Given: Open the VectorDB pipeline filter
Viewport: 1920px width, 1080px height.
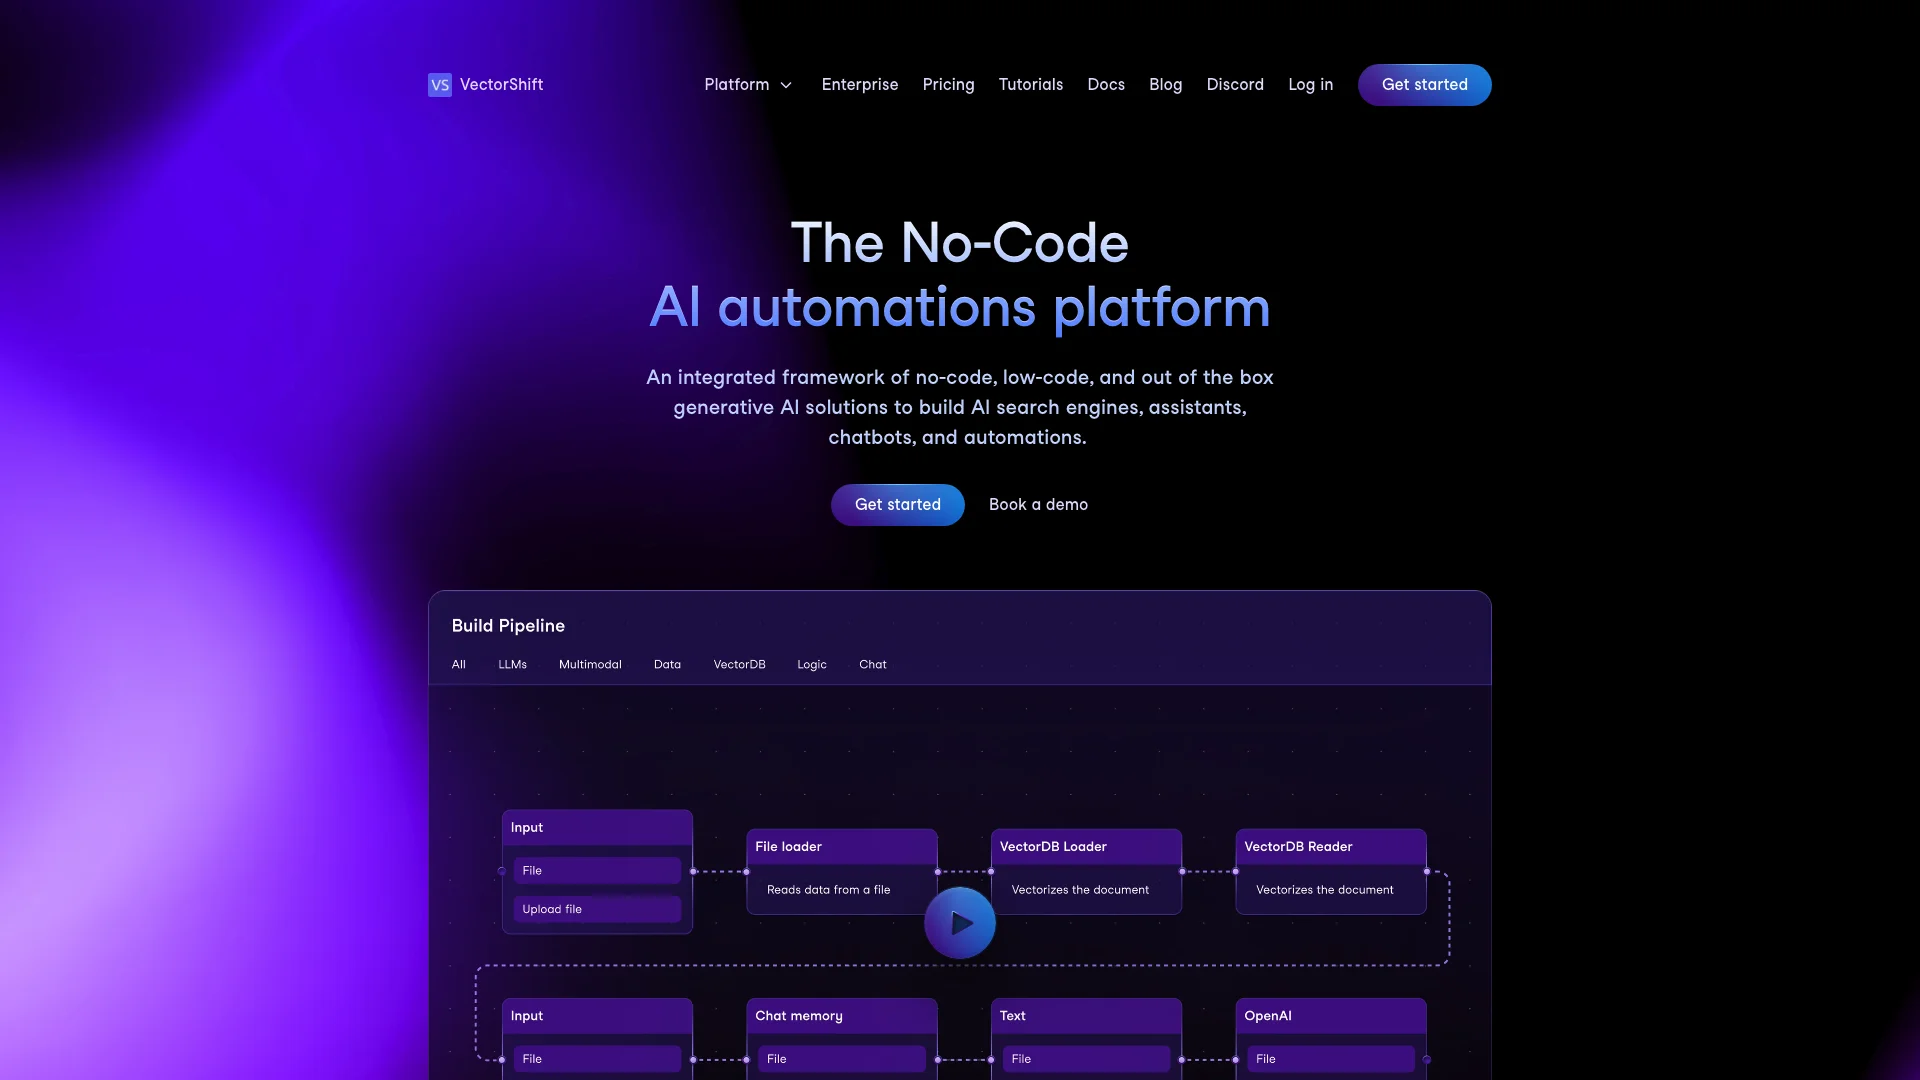Looking at the screenshot, I should point(740,665).
